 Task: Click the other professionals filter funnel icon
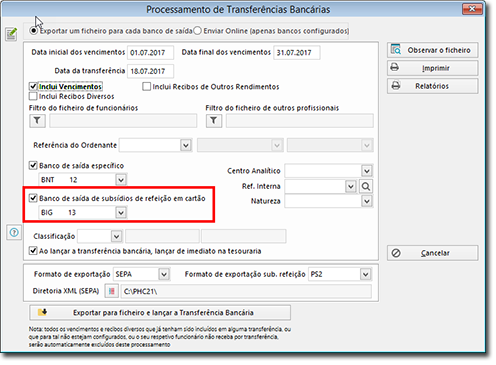click(214, 121)
